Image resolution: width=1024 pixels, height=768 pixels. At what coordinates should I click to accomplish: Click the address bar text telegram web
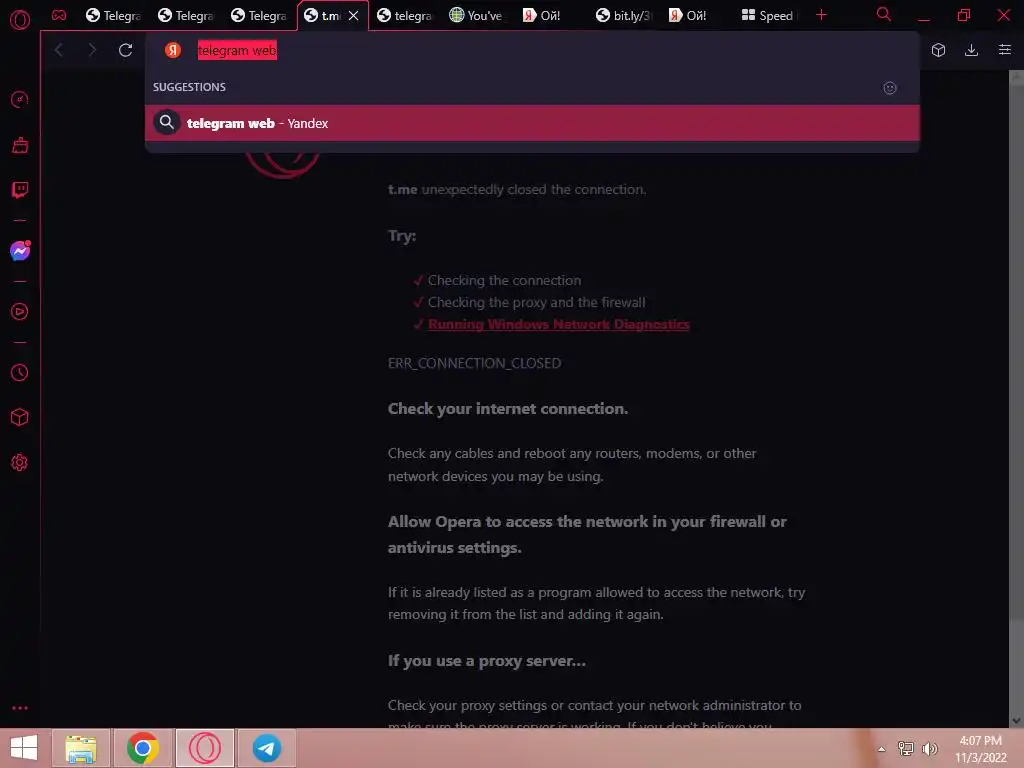coord(237,50)
